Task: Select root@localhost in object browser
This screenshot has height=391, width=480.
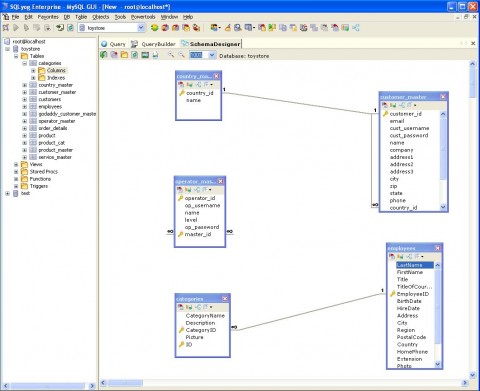Action: (29, 41)
